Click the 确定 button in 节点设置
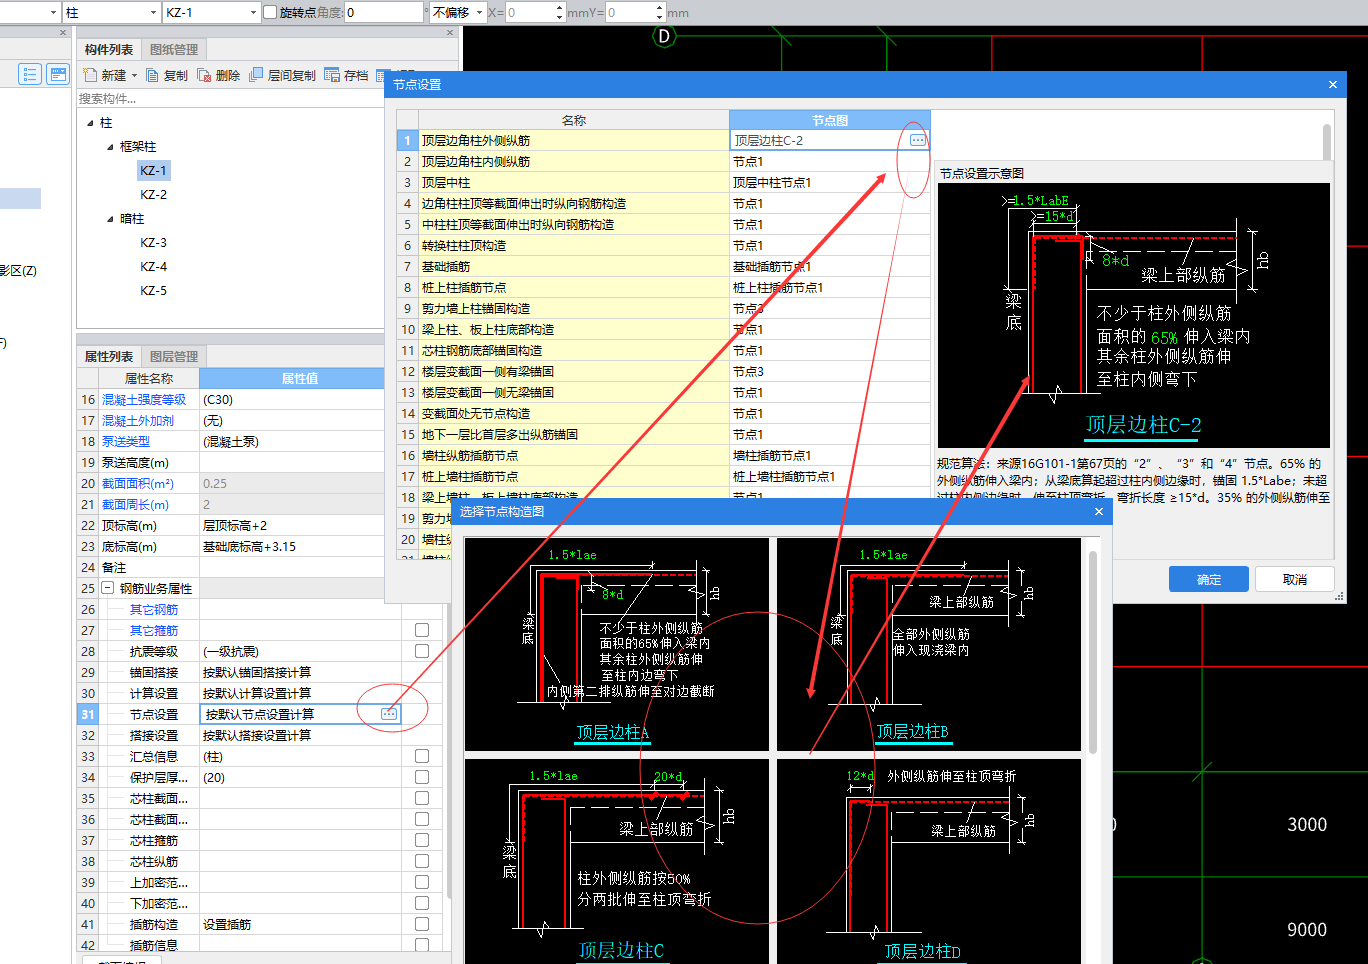Viewport: 1368px width, 964px height. [1209, 579]
